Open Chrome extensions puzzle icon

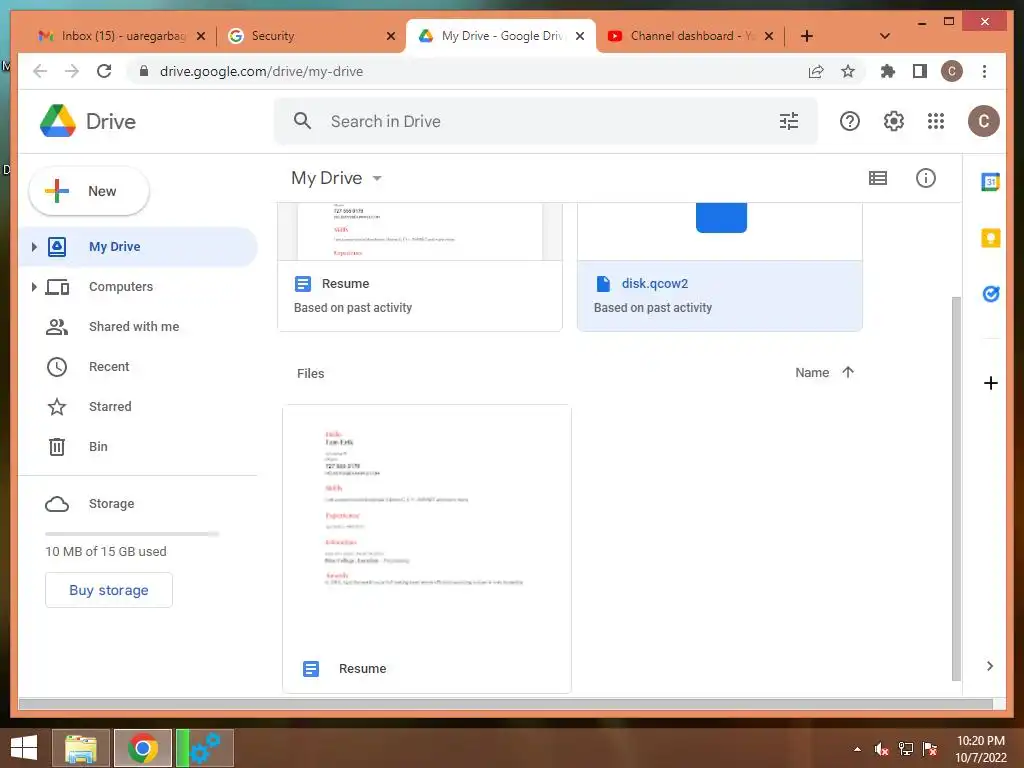pyautogui.click(x=888, y=71)
